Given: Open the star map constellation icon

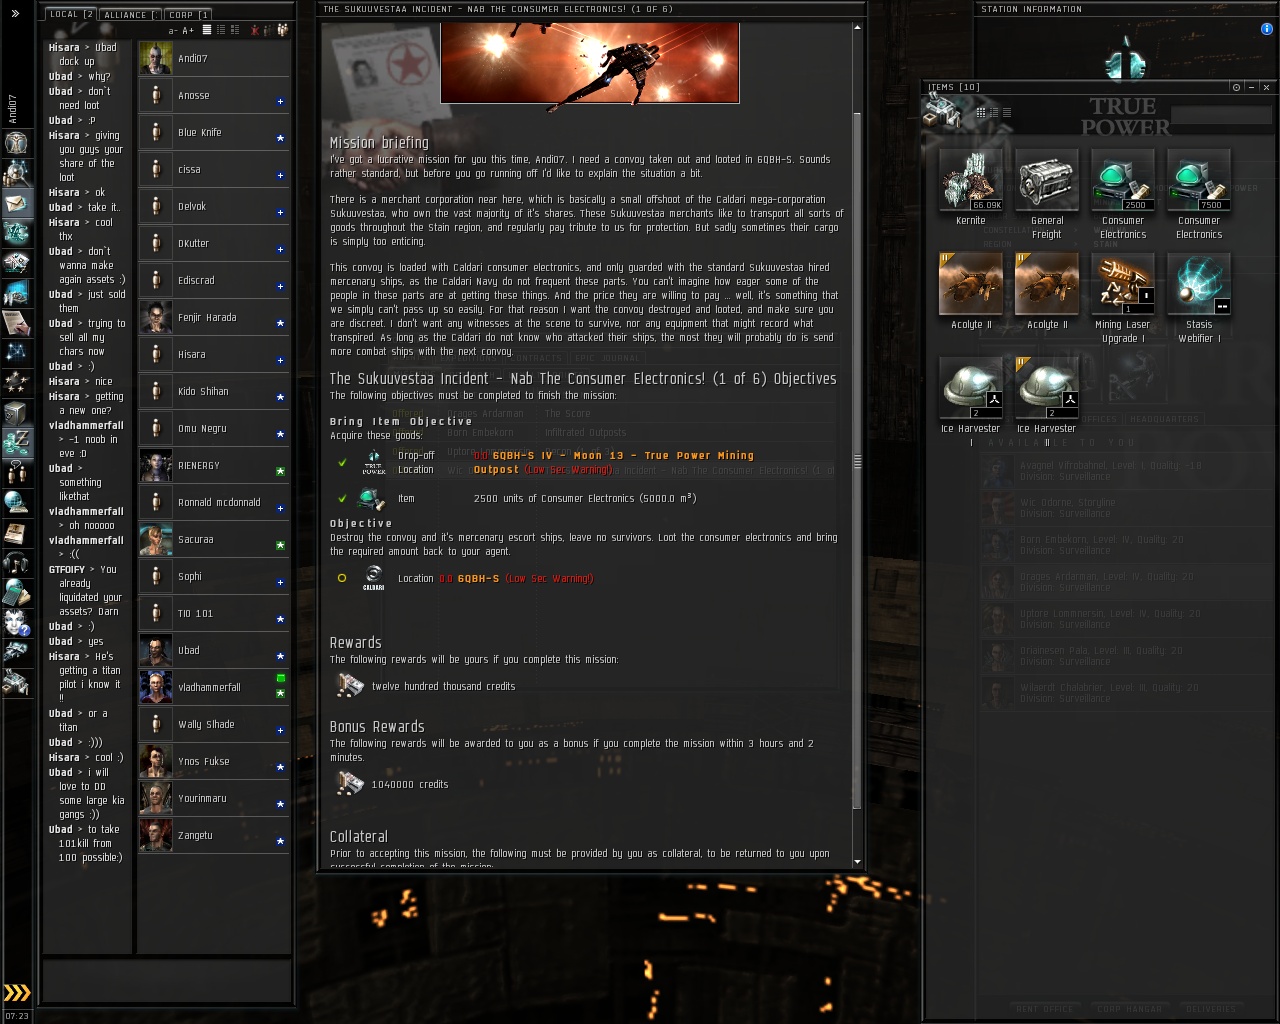Looking at the screenshot, I should pyautogui.click(x=15, y=352).
